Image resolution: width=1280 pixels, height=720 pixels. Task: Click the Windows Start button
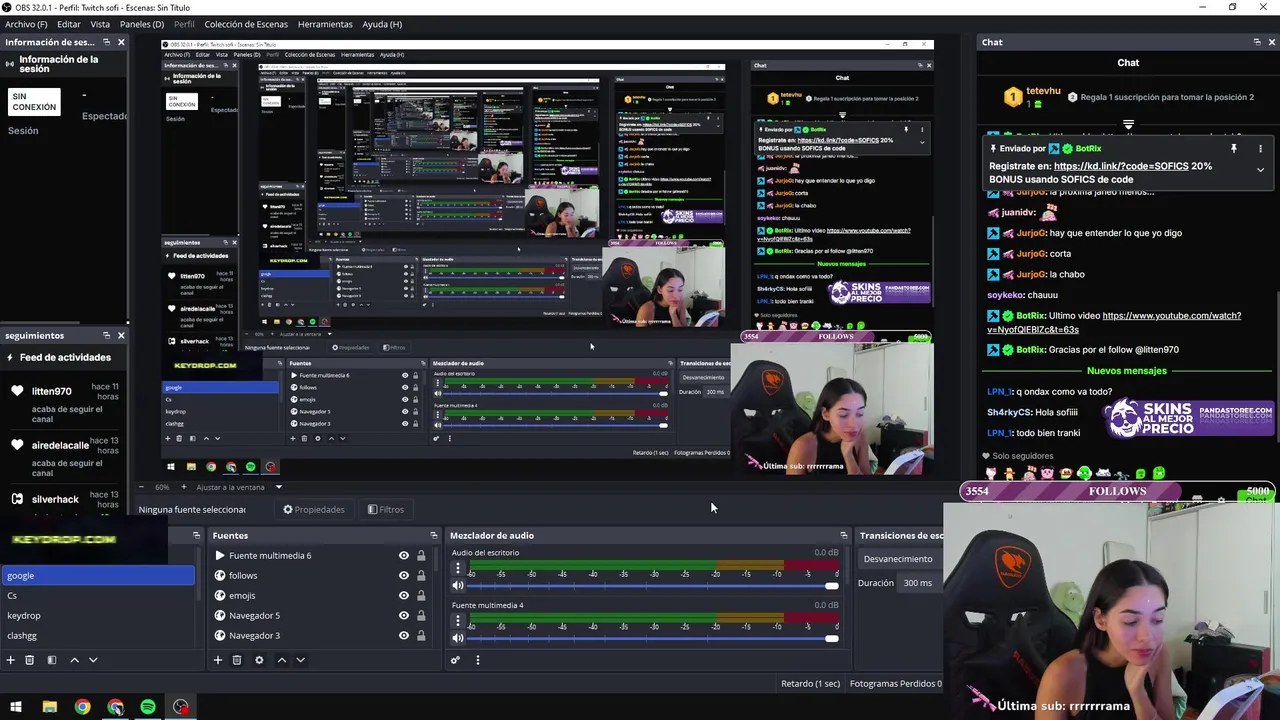click(x=16, y=707)
